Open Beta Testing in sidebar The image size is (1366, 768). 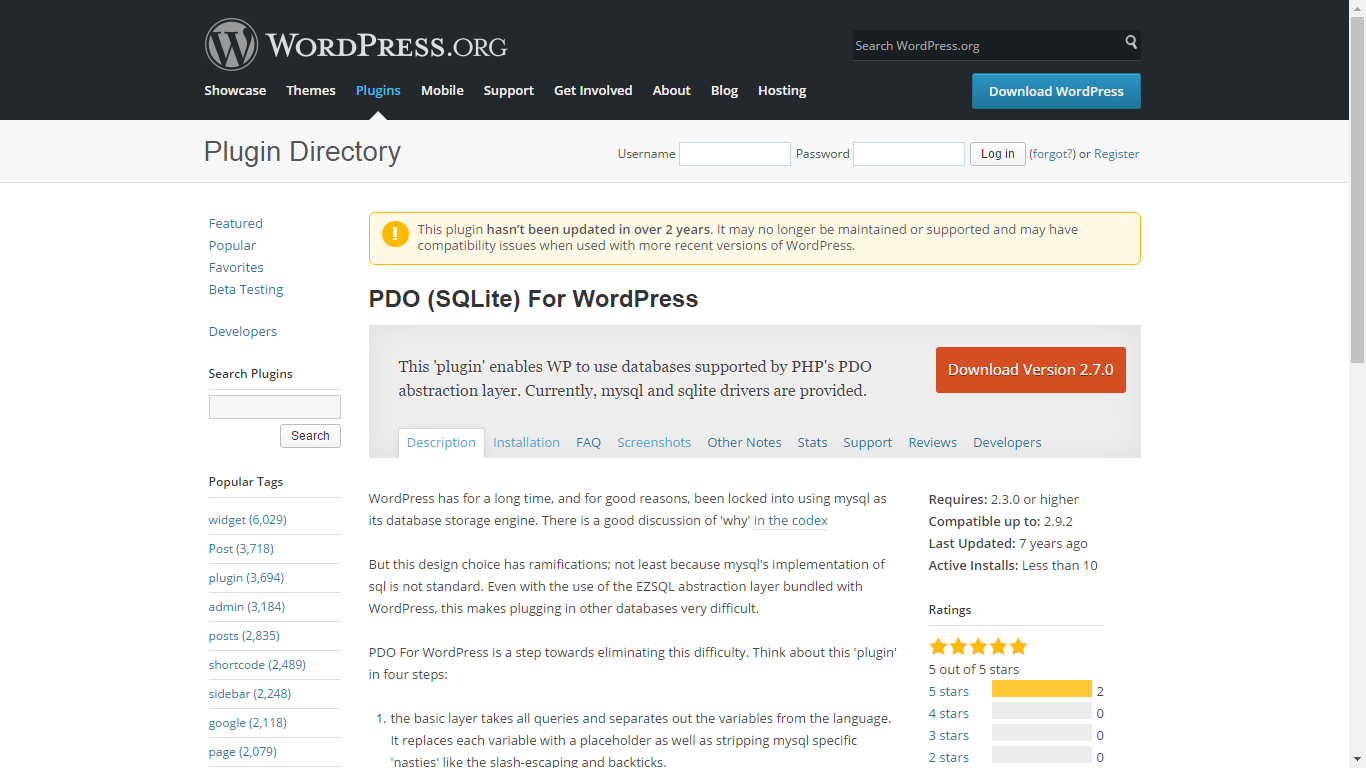[246, 289]
